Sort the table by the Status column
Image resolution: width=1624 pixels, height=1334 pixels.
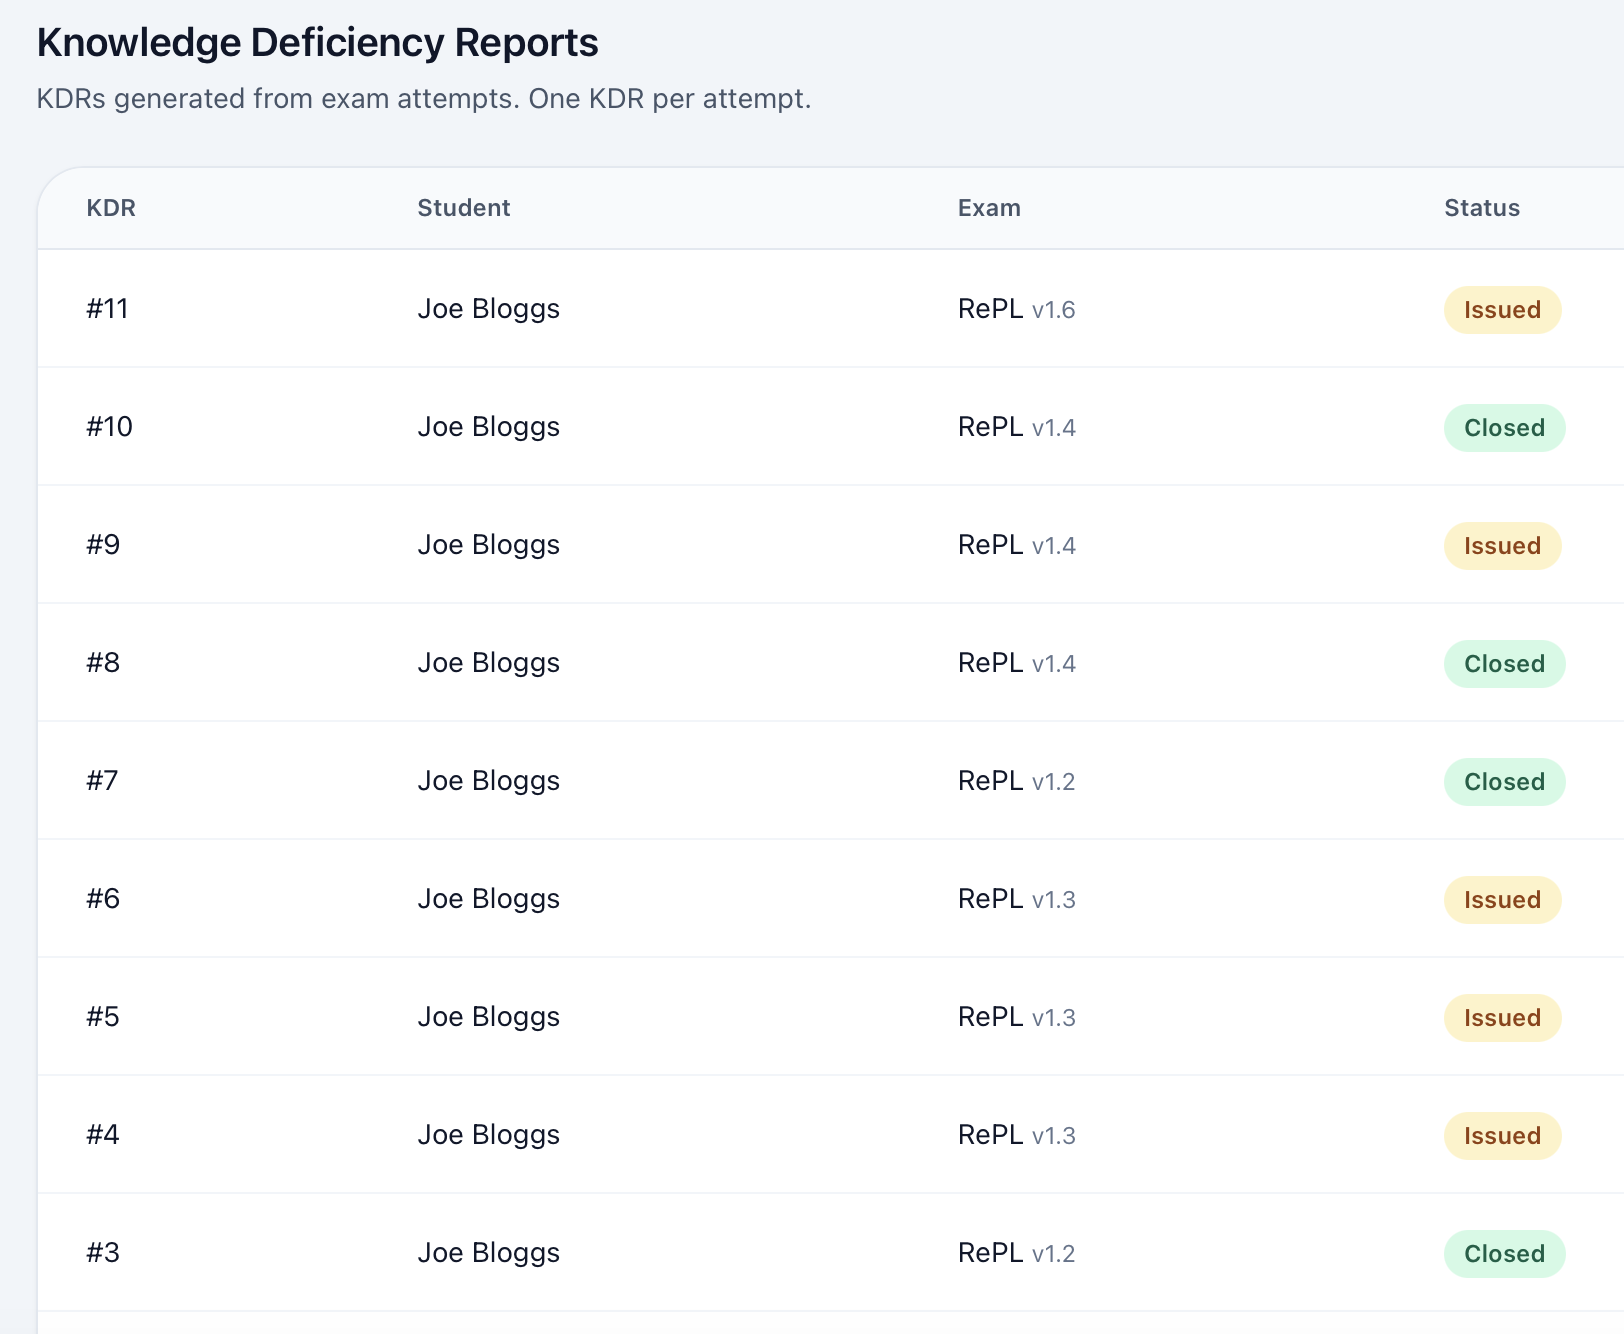[1481, 208]
